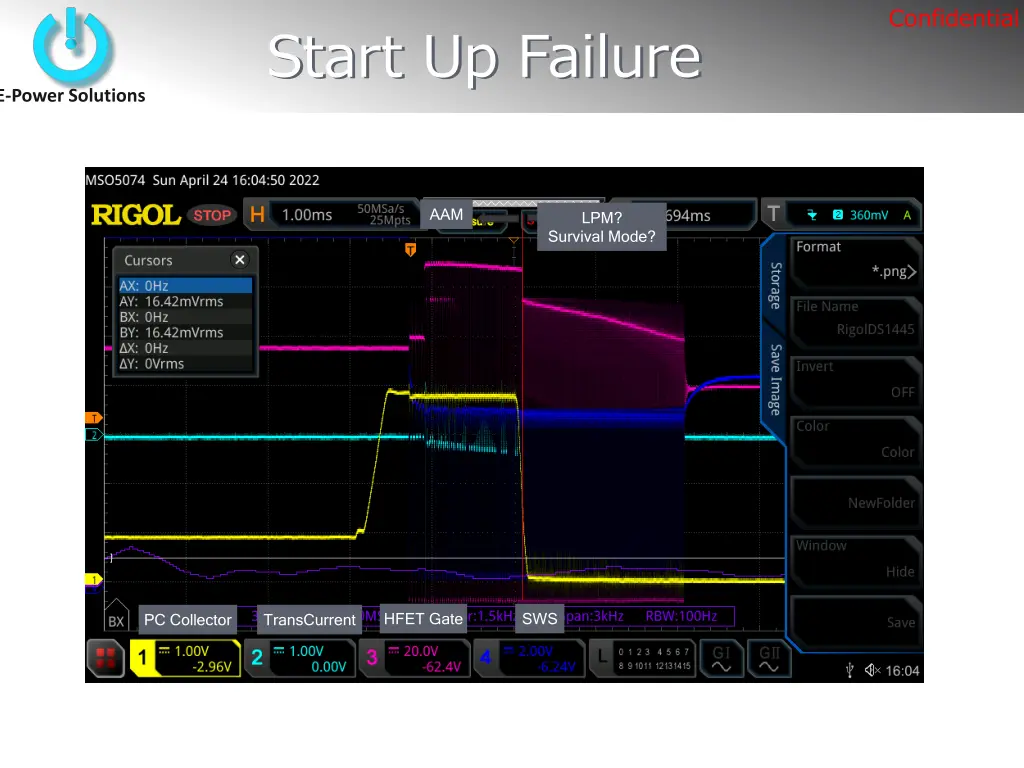
Task: Click the GII waveform generator icon
Action: click(769, 657)
